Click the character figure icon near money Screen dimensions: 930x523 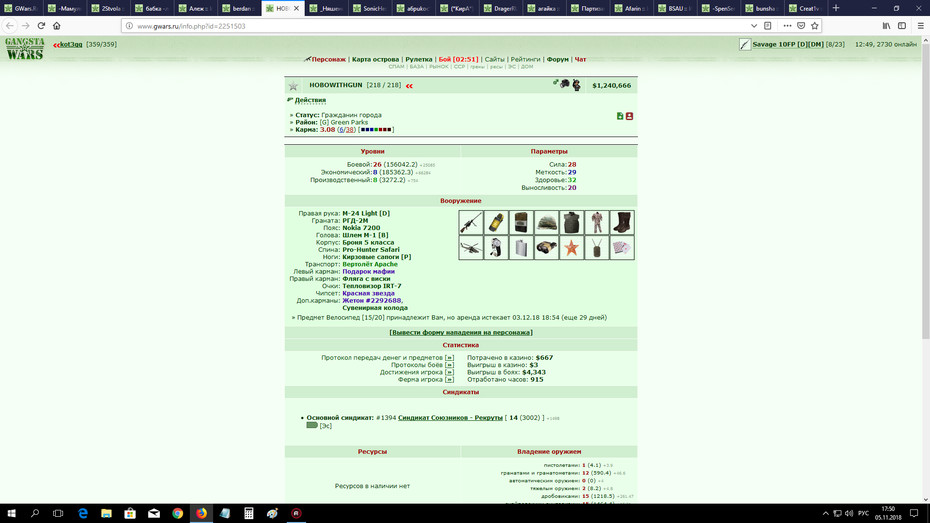(x=576, y=85)
